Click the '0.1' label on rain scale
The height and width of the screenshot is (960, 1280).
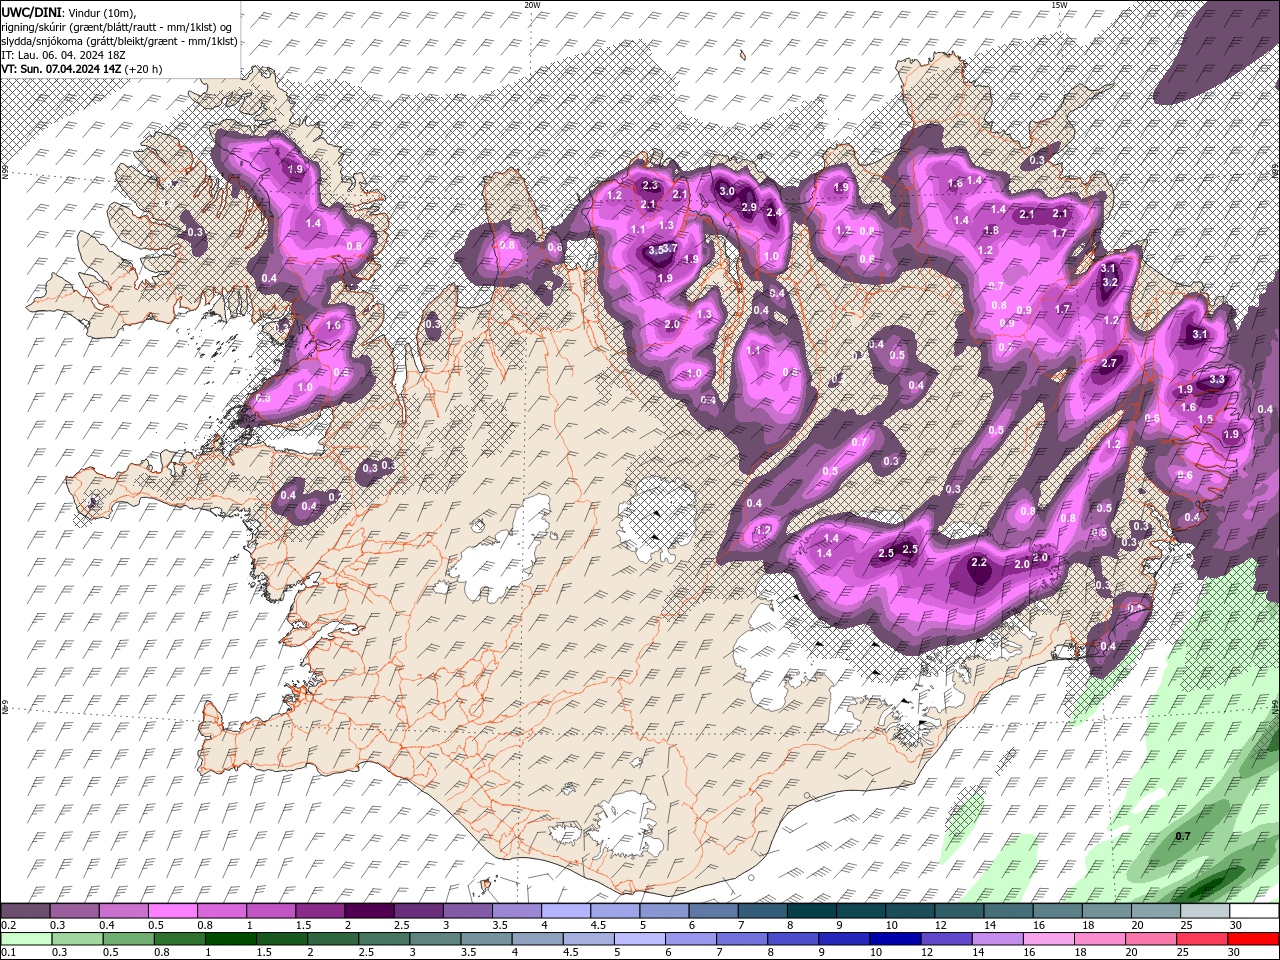(x=9, y=953)
